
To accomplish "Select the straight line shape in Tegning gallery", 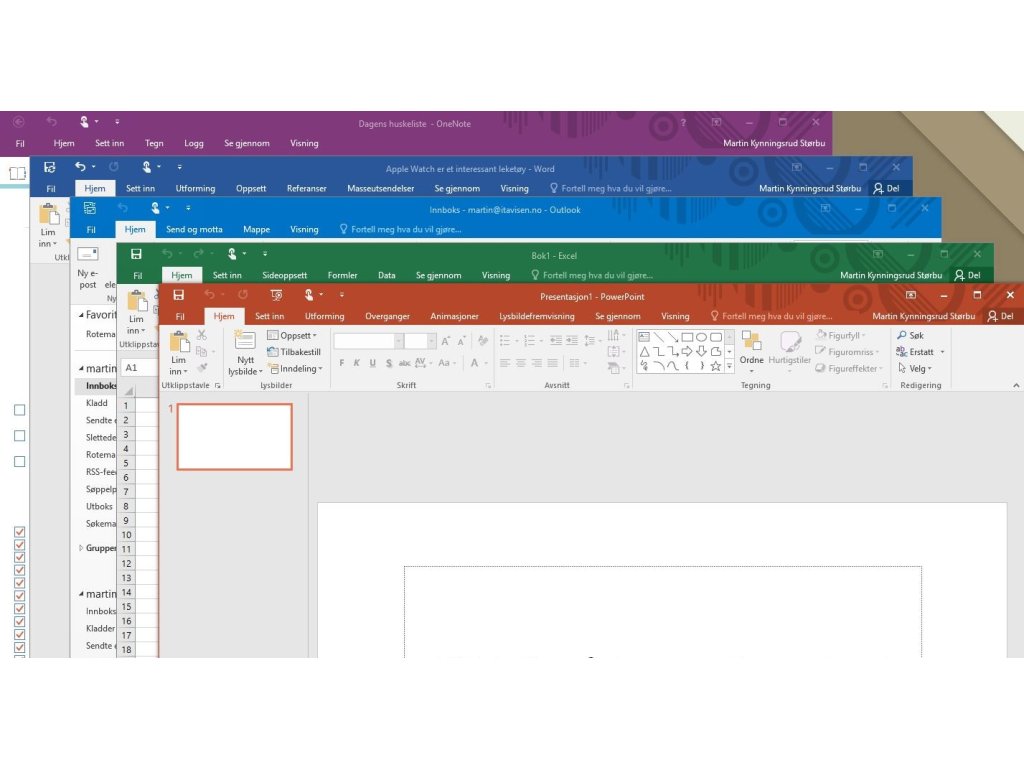I will (658, 337).
